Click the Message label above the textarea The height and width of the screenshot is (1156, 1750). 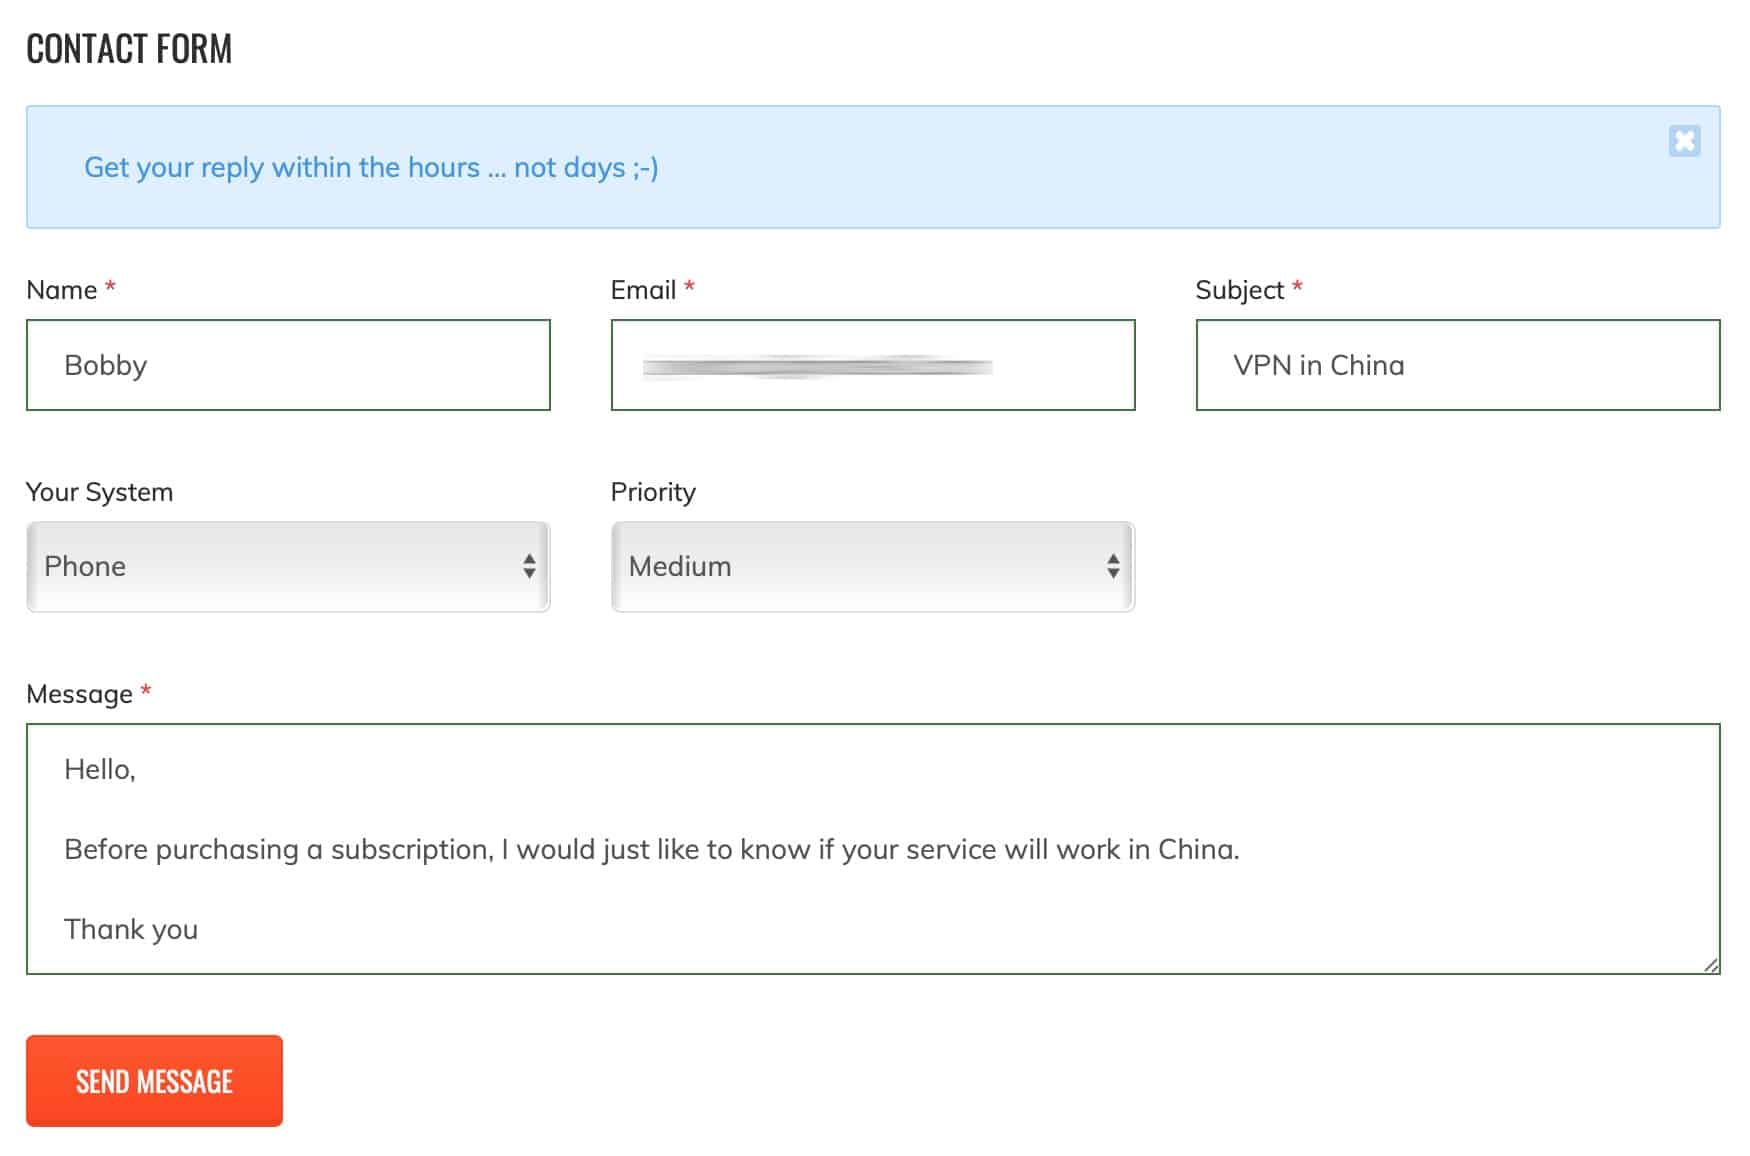79,695
